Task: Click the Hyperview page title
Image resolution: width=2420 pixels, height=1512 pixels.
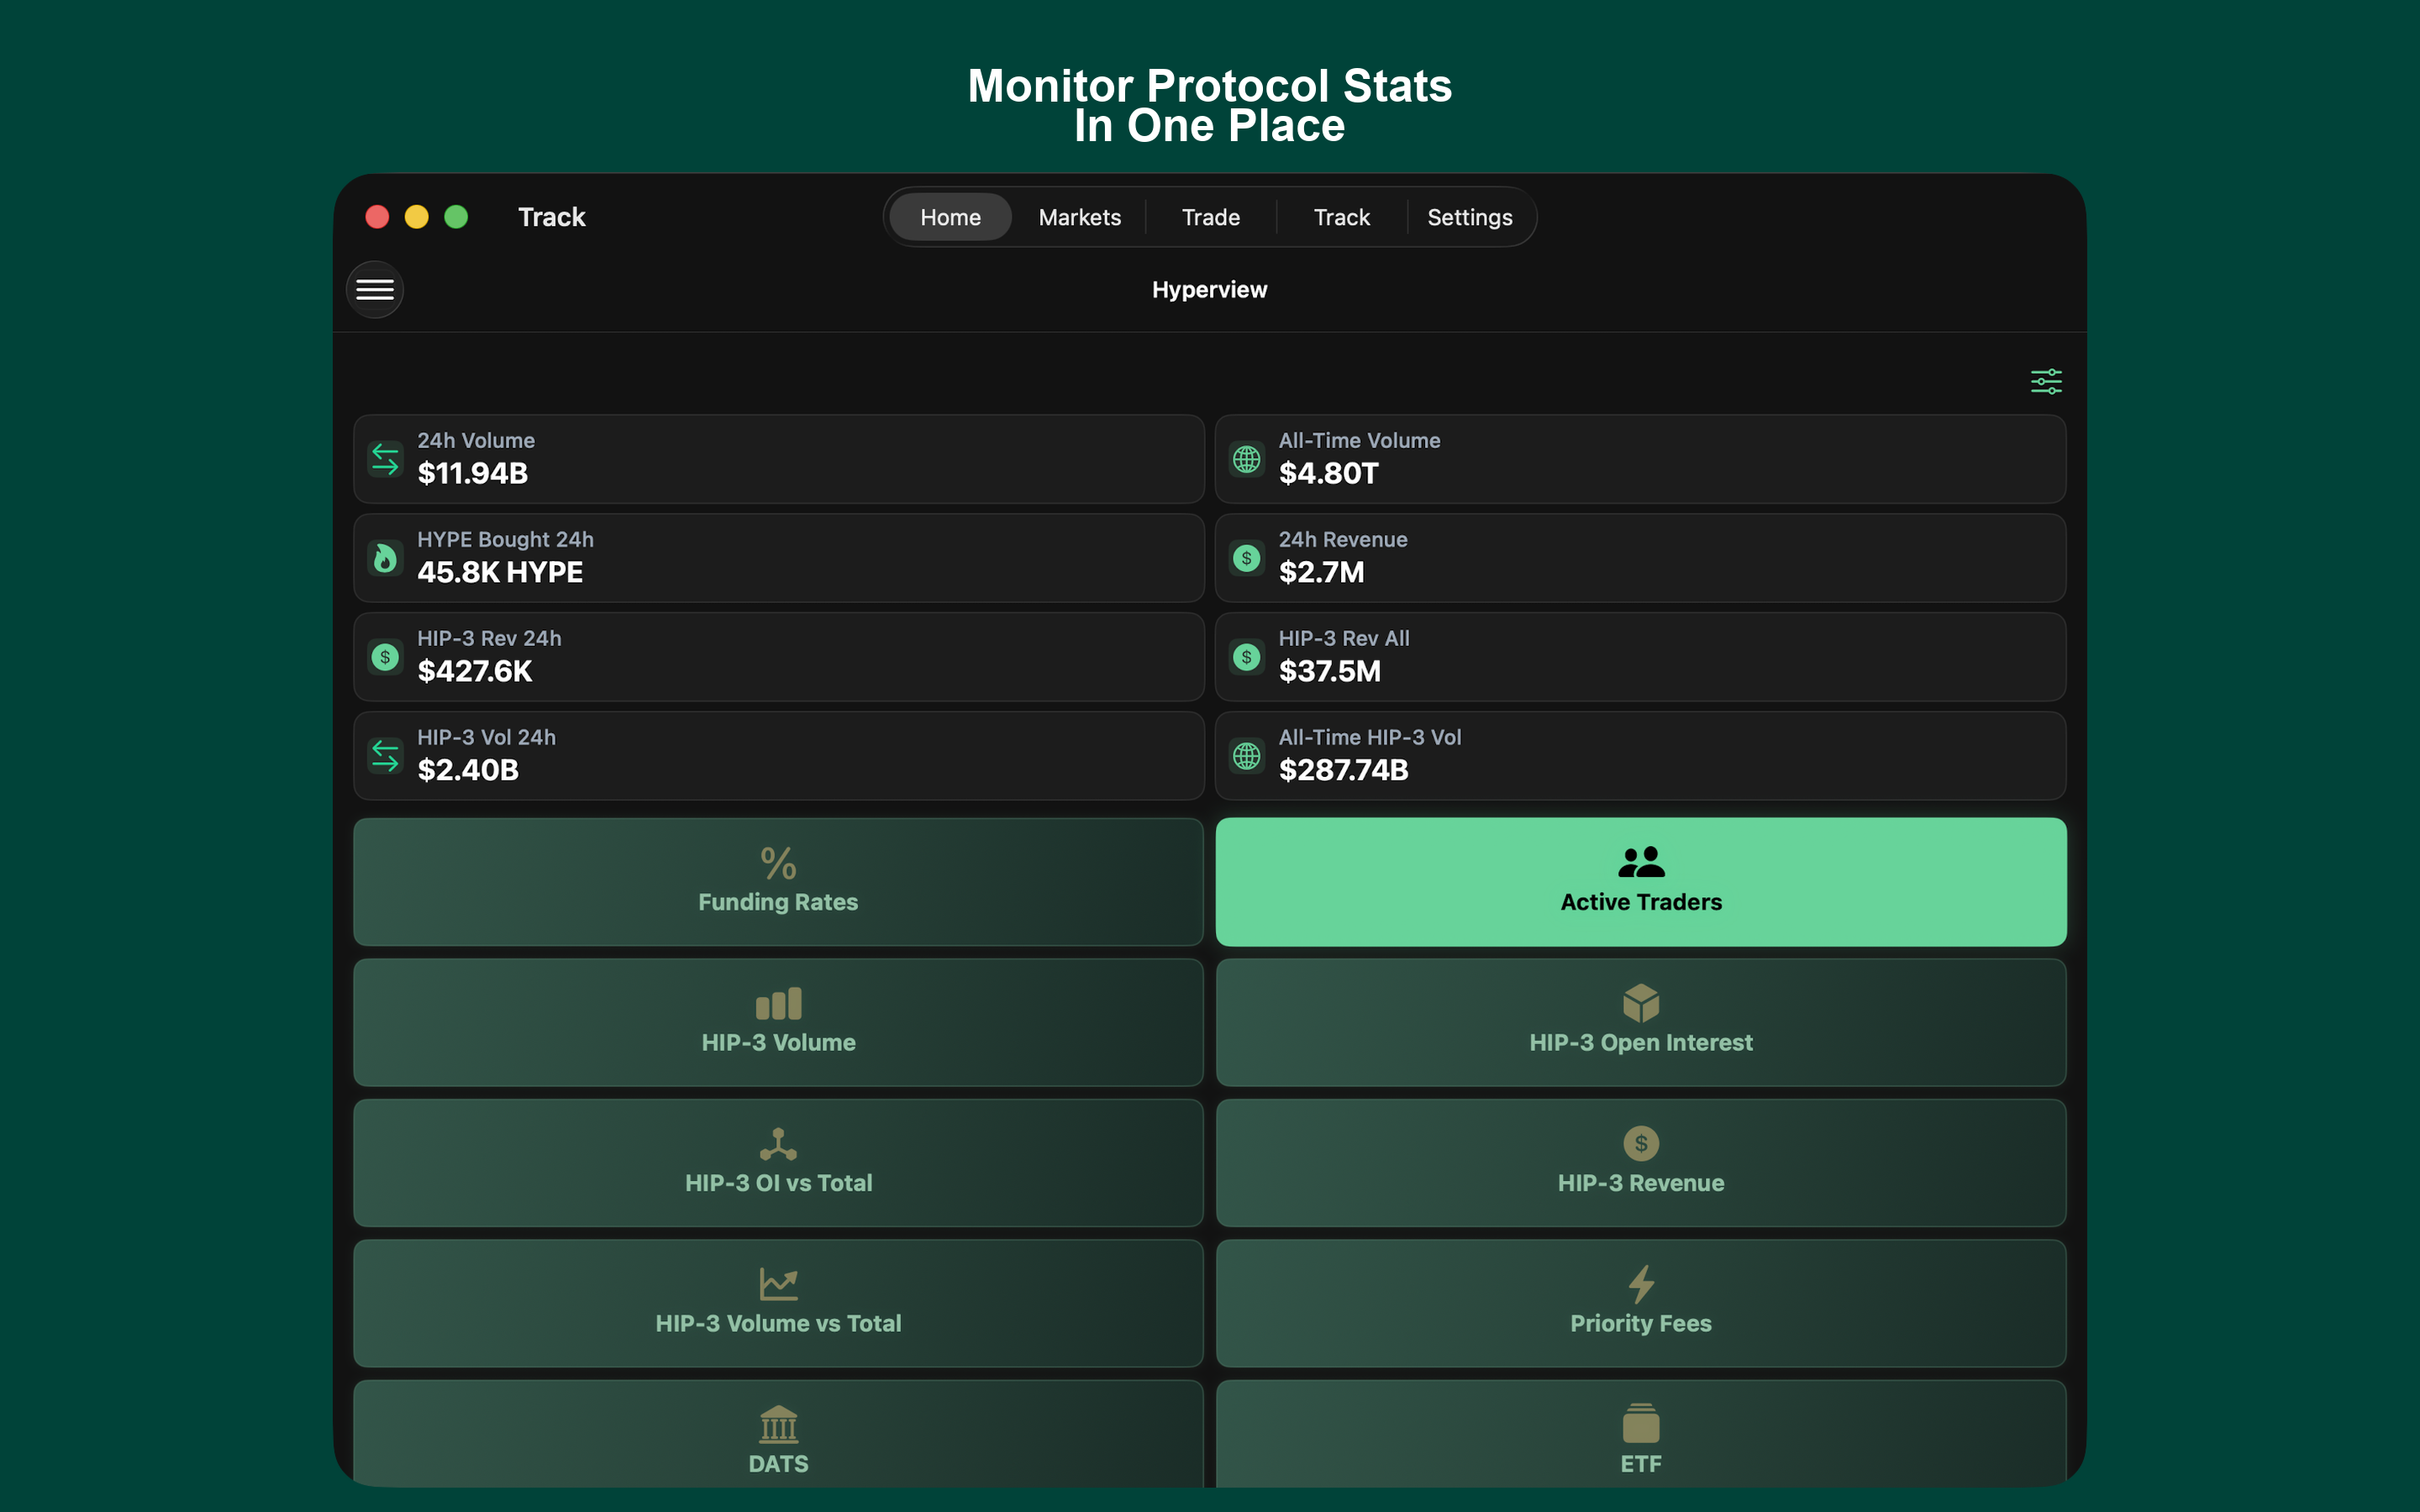Action: tap(1210, 290)
